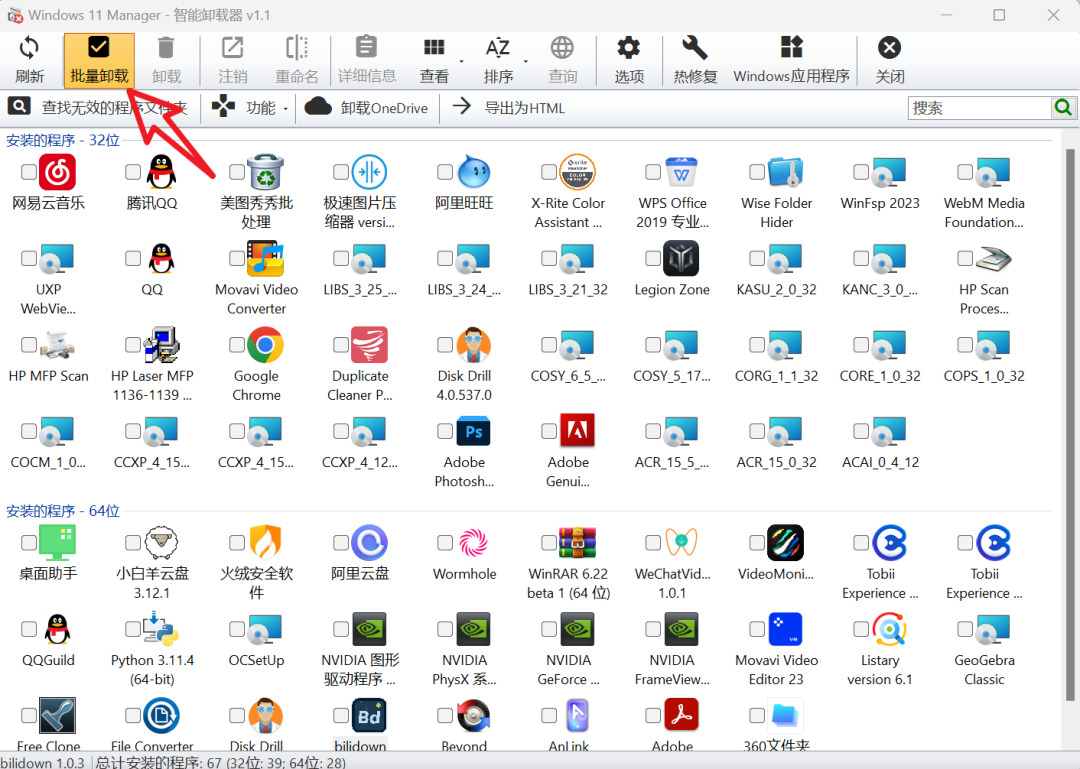Click 卸载OneDrive button
The image size is (1080, 769).
(x=366, y=107)
